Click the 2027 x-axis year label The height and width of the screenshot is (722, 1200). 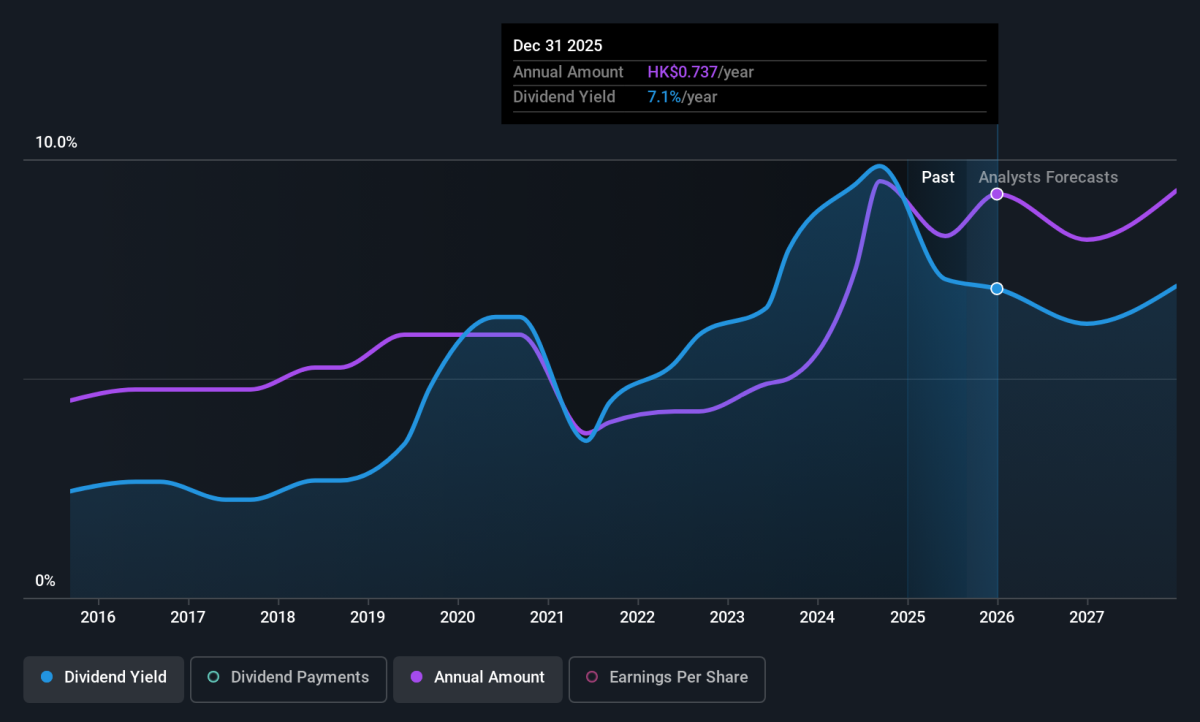click(1086, 616)
